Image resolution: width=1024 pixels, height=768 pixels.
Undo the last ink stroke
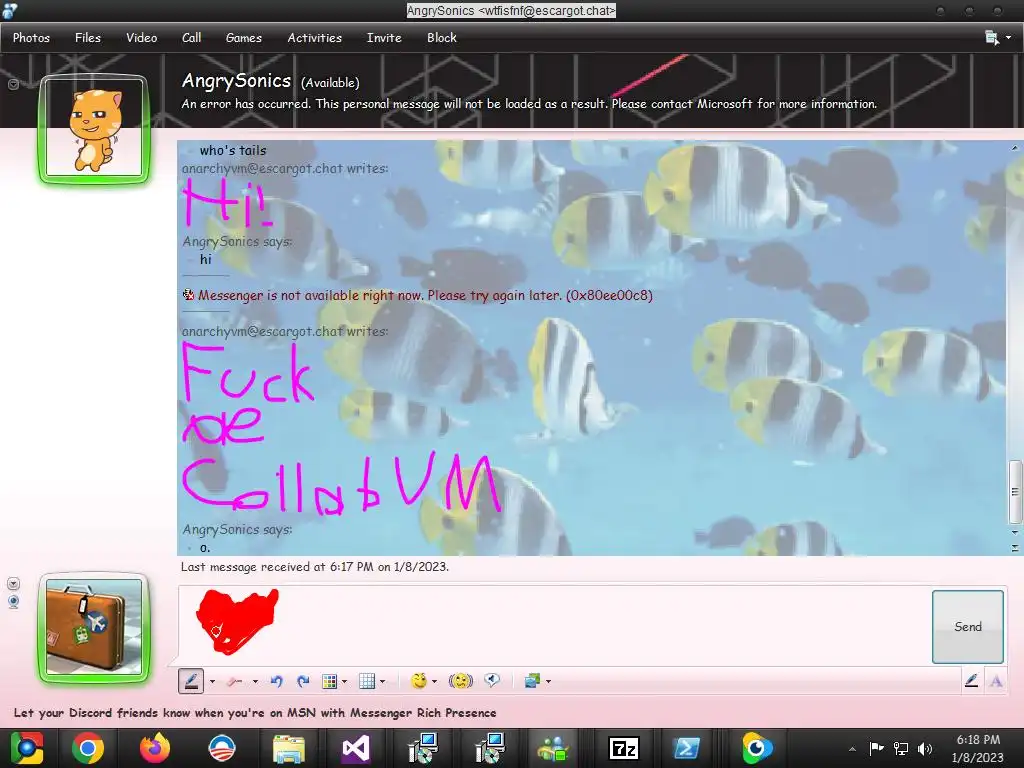pos(276,681)
